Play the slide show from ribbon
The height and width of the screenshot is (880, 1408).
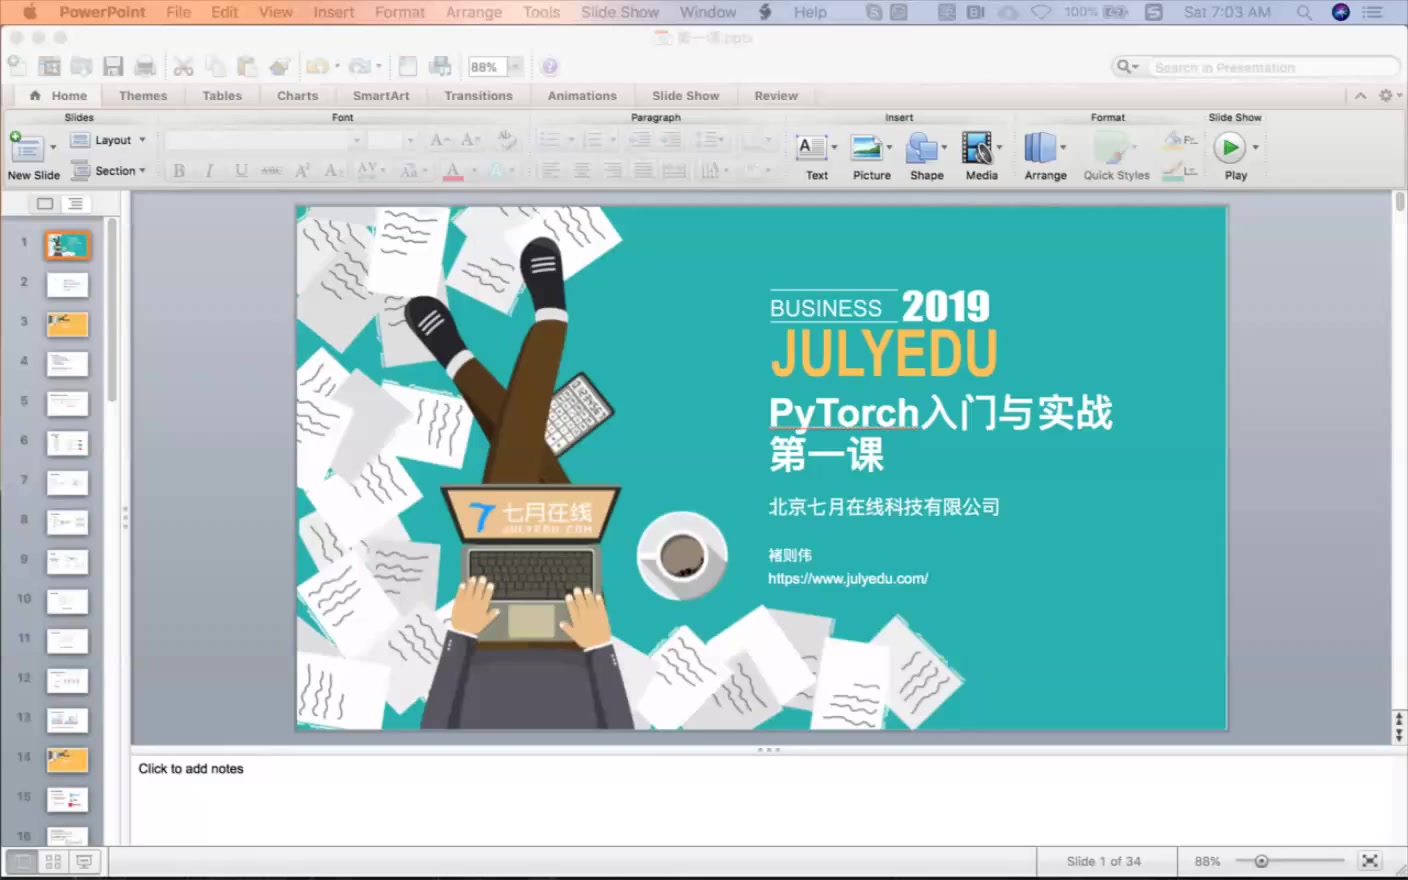click(1229, 147)
